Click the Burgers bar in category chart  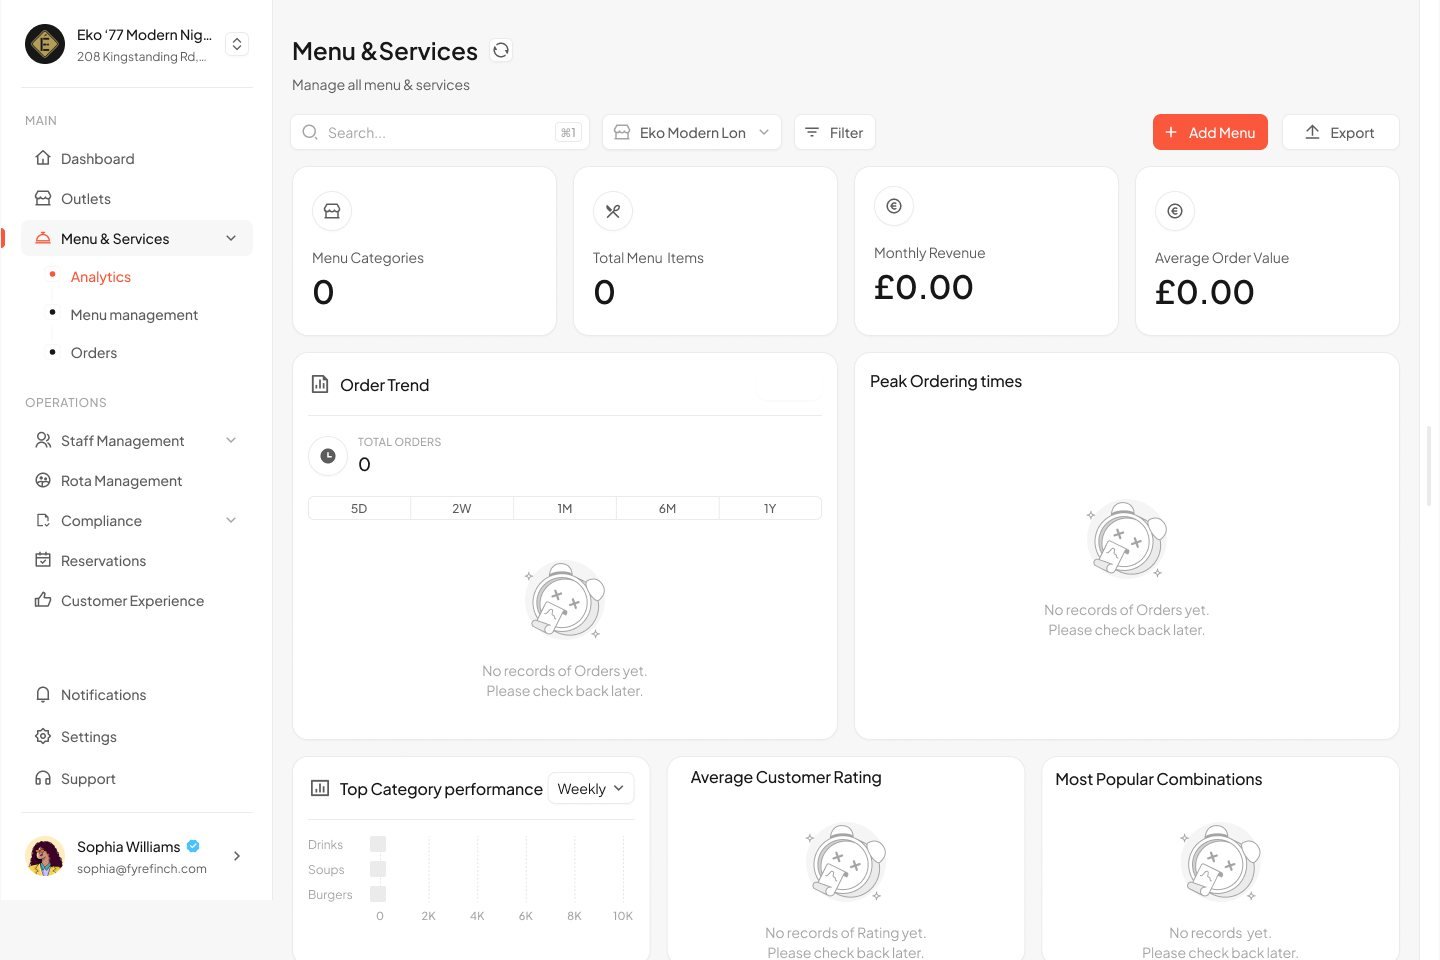point(378,894)
